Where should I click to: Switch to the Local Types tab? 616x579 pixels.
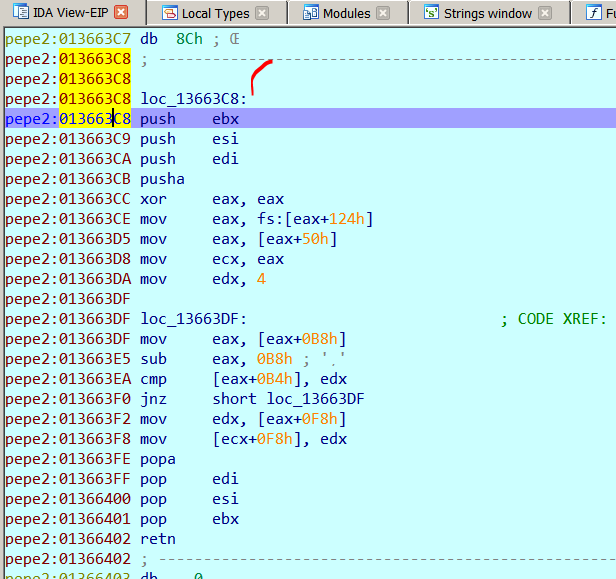[x=217, y=13]
